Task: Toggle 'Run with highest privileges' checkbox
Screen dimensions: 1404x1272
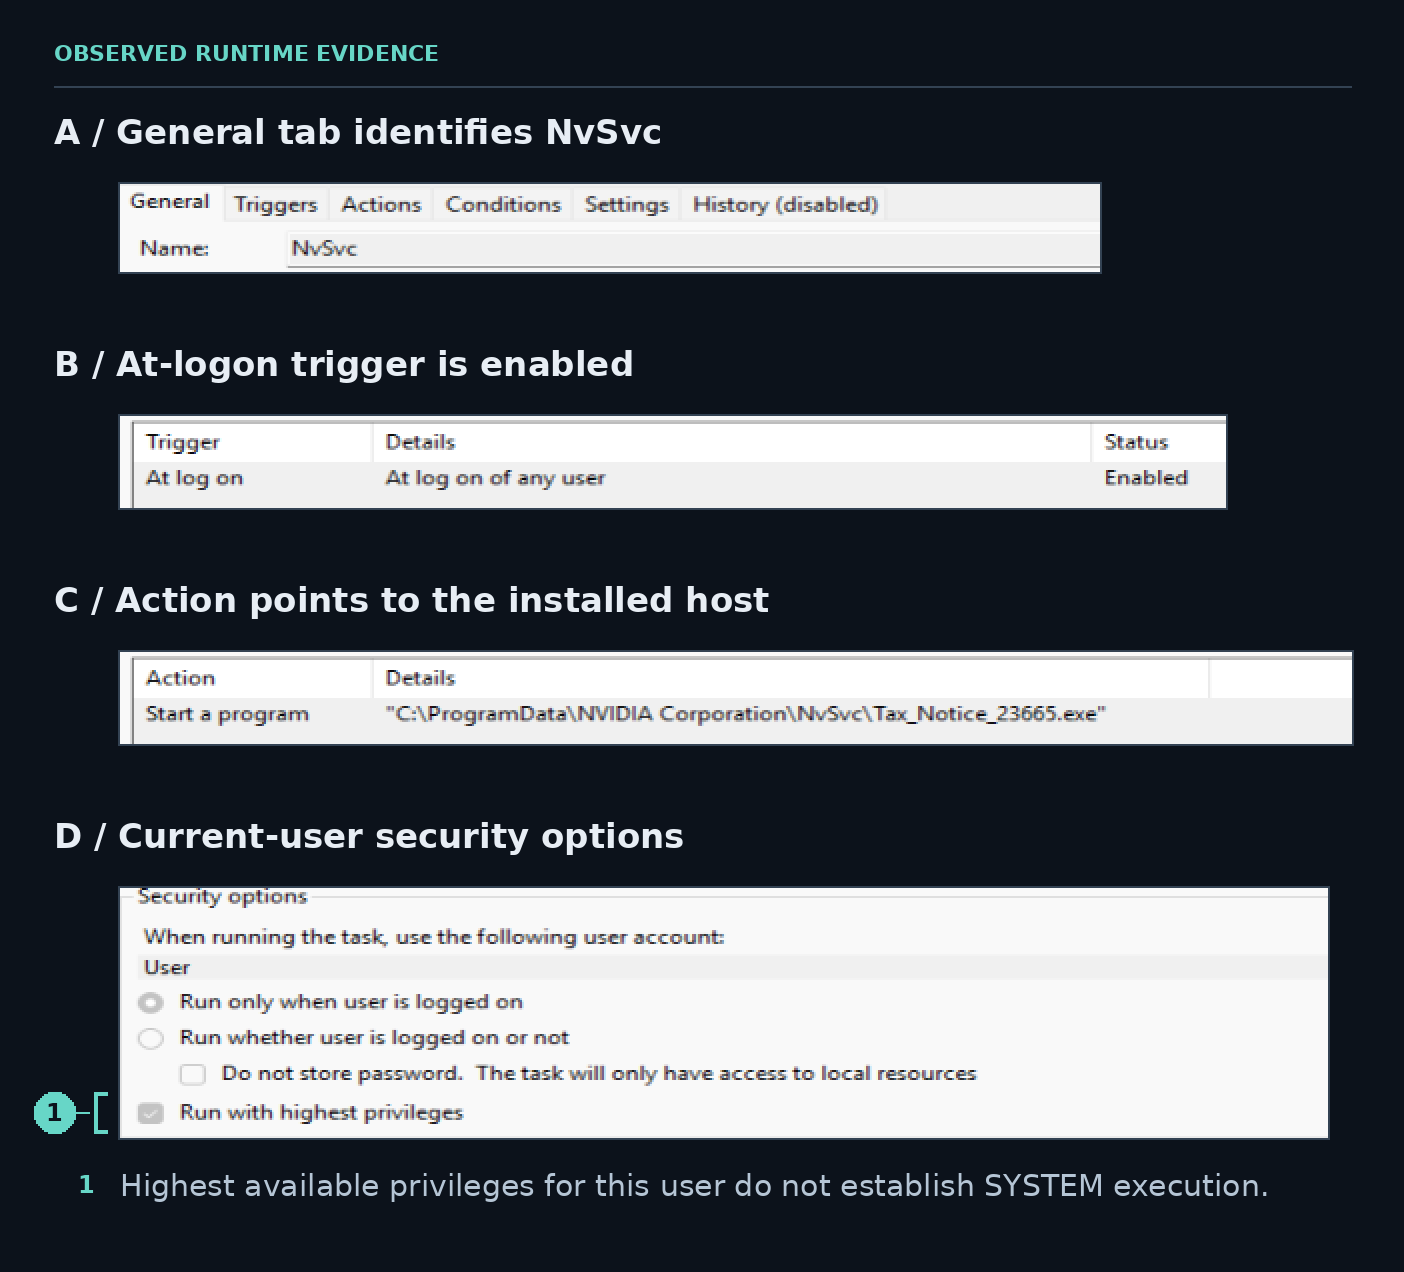Action: 151,1113
